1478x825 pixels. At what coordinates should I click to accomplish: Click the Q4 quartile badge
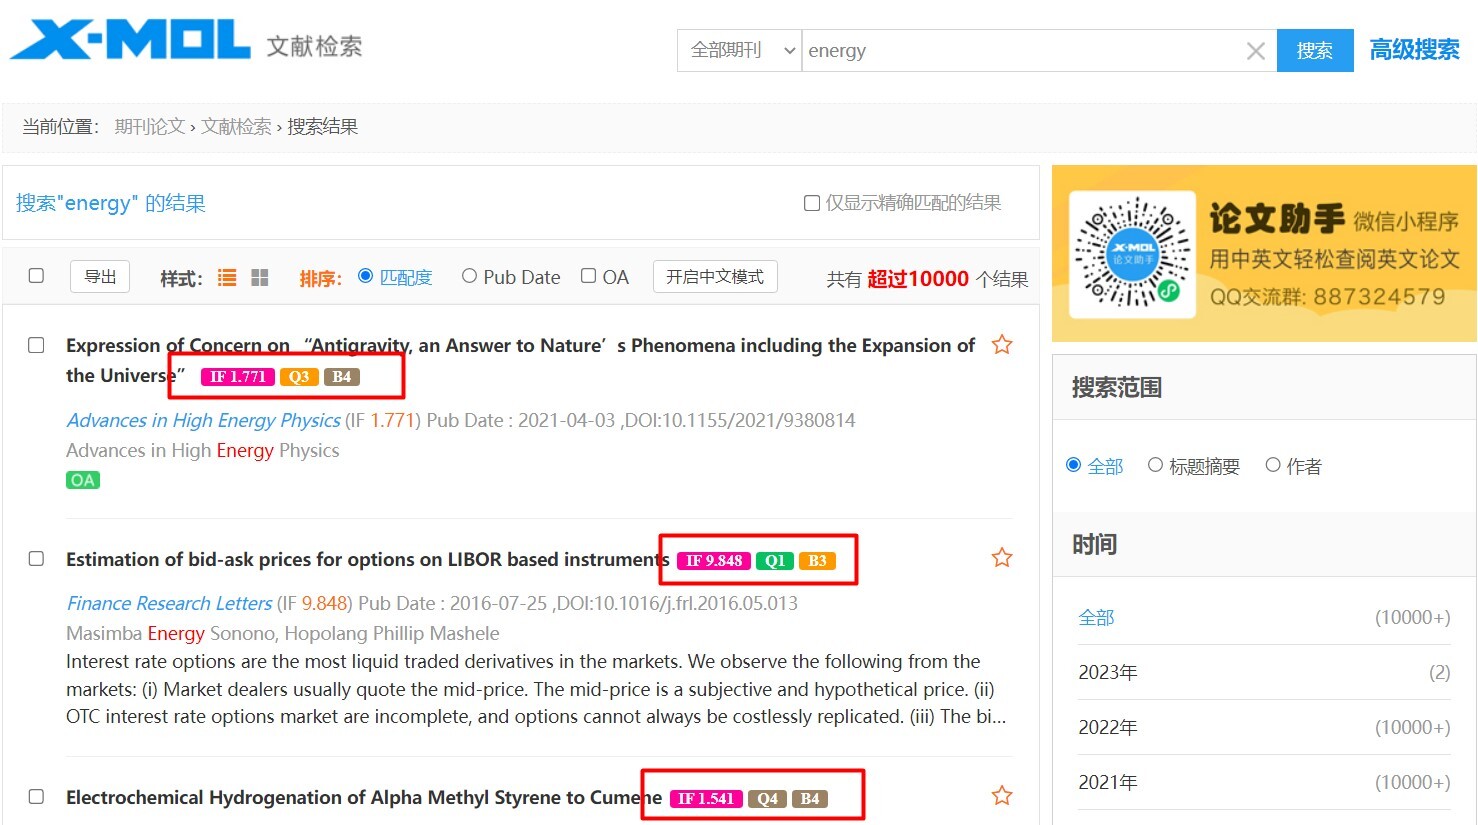(767, 799)
